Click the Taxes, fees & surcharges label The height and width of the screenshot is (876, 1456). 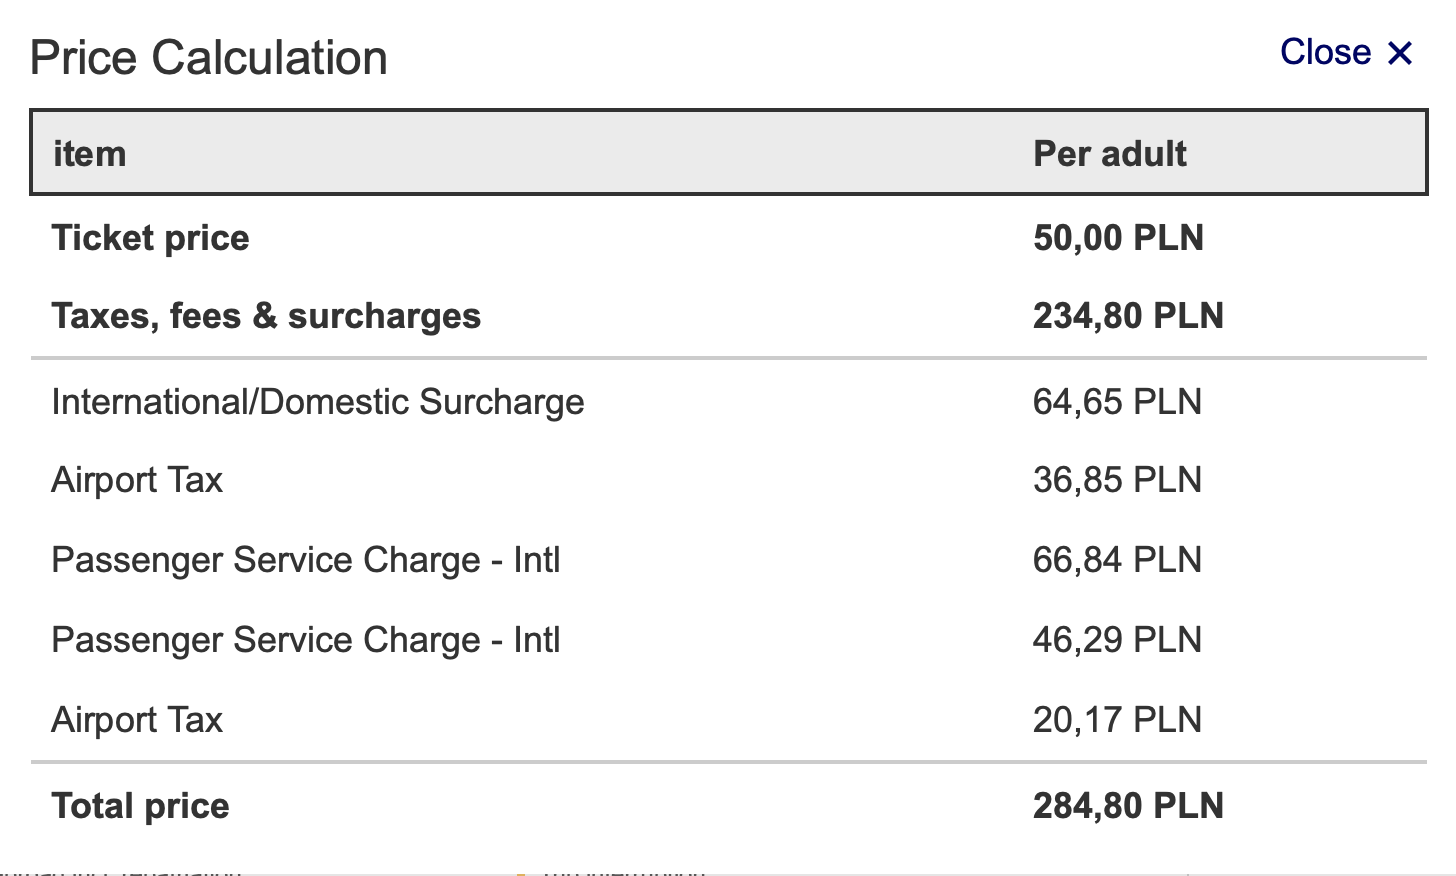[x=266, y=316]
